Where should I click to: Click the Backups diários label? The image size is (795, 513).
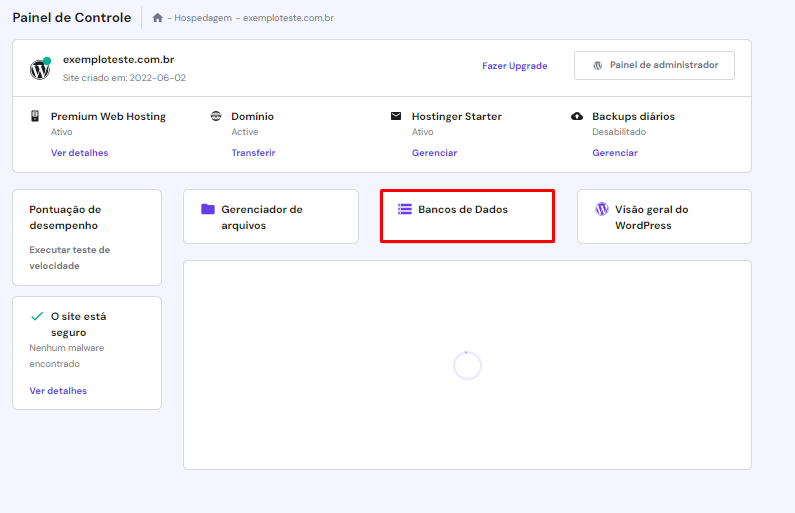(633, 116)
